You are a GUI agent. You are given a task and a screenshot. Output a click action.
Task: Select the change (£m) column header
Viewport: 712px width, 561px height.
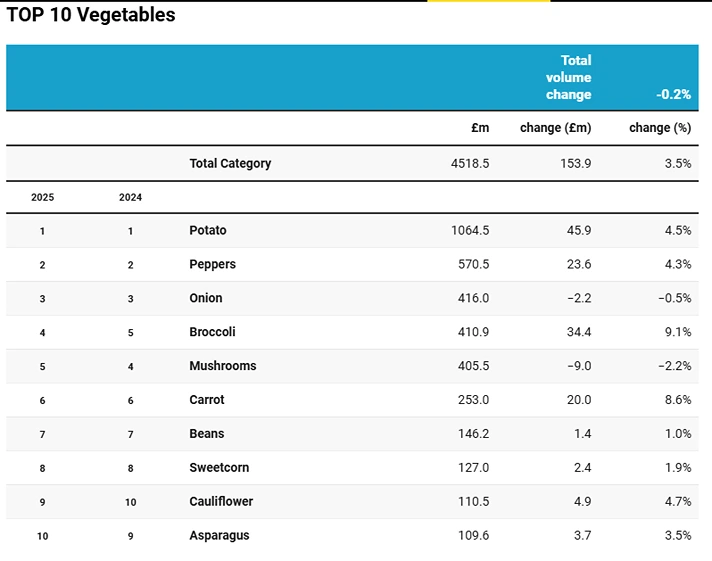pos(555,128)
